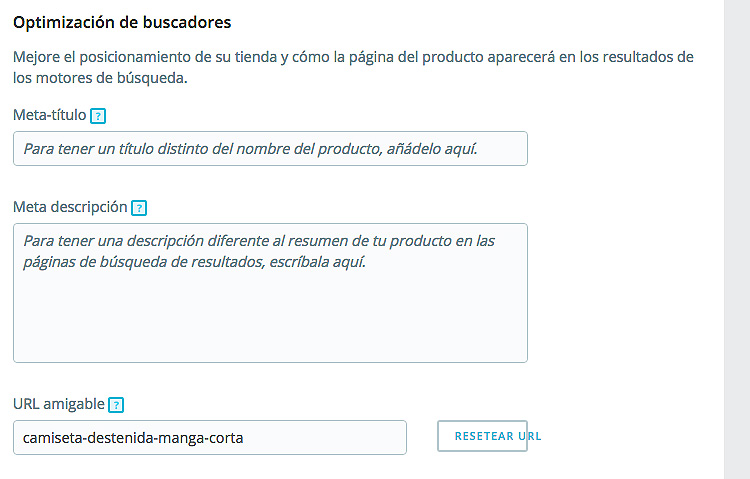Viewport: 750px width, 479px height.
Task: Click inside the Meta descripción textarea
Action: [x=270, y=293]
